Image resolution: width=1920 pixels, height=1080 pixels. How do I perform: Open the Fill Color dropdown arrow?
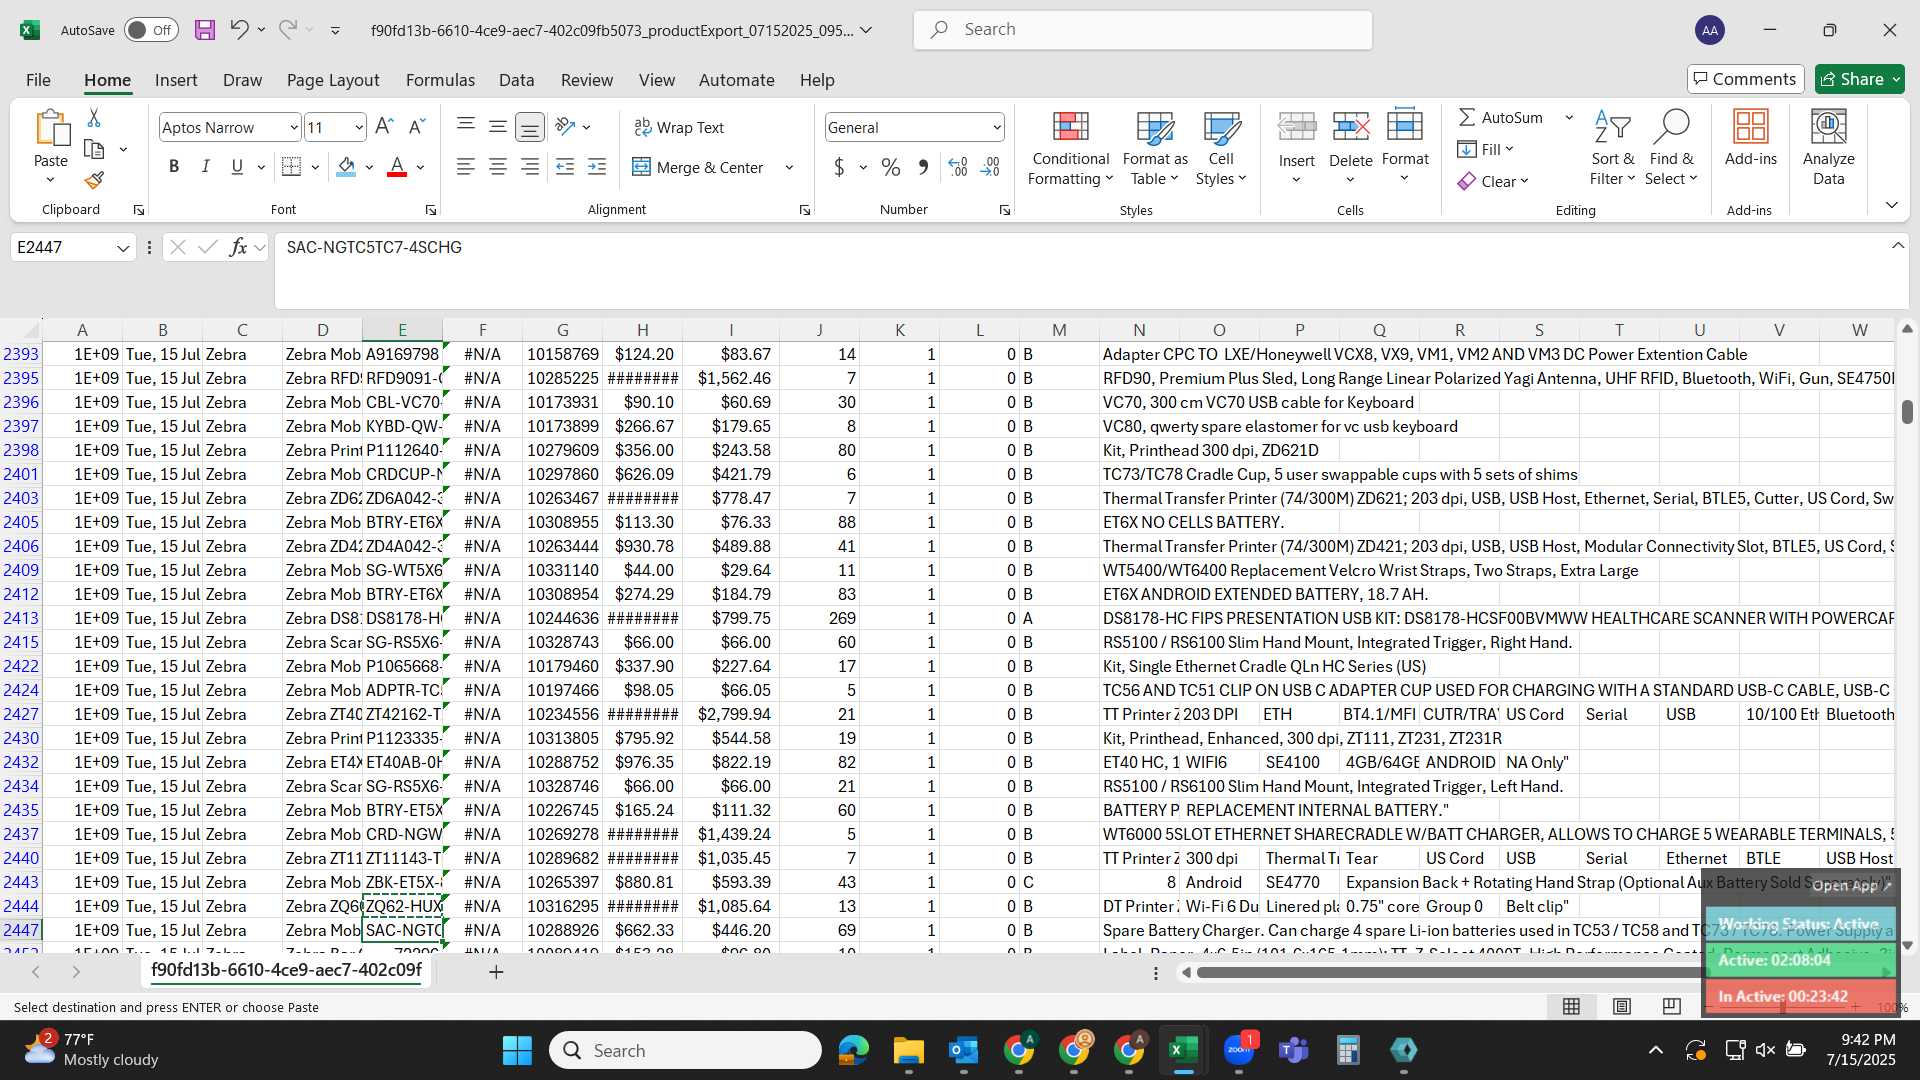point(369,167)
